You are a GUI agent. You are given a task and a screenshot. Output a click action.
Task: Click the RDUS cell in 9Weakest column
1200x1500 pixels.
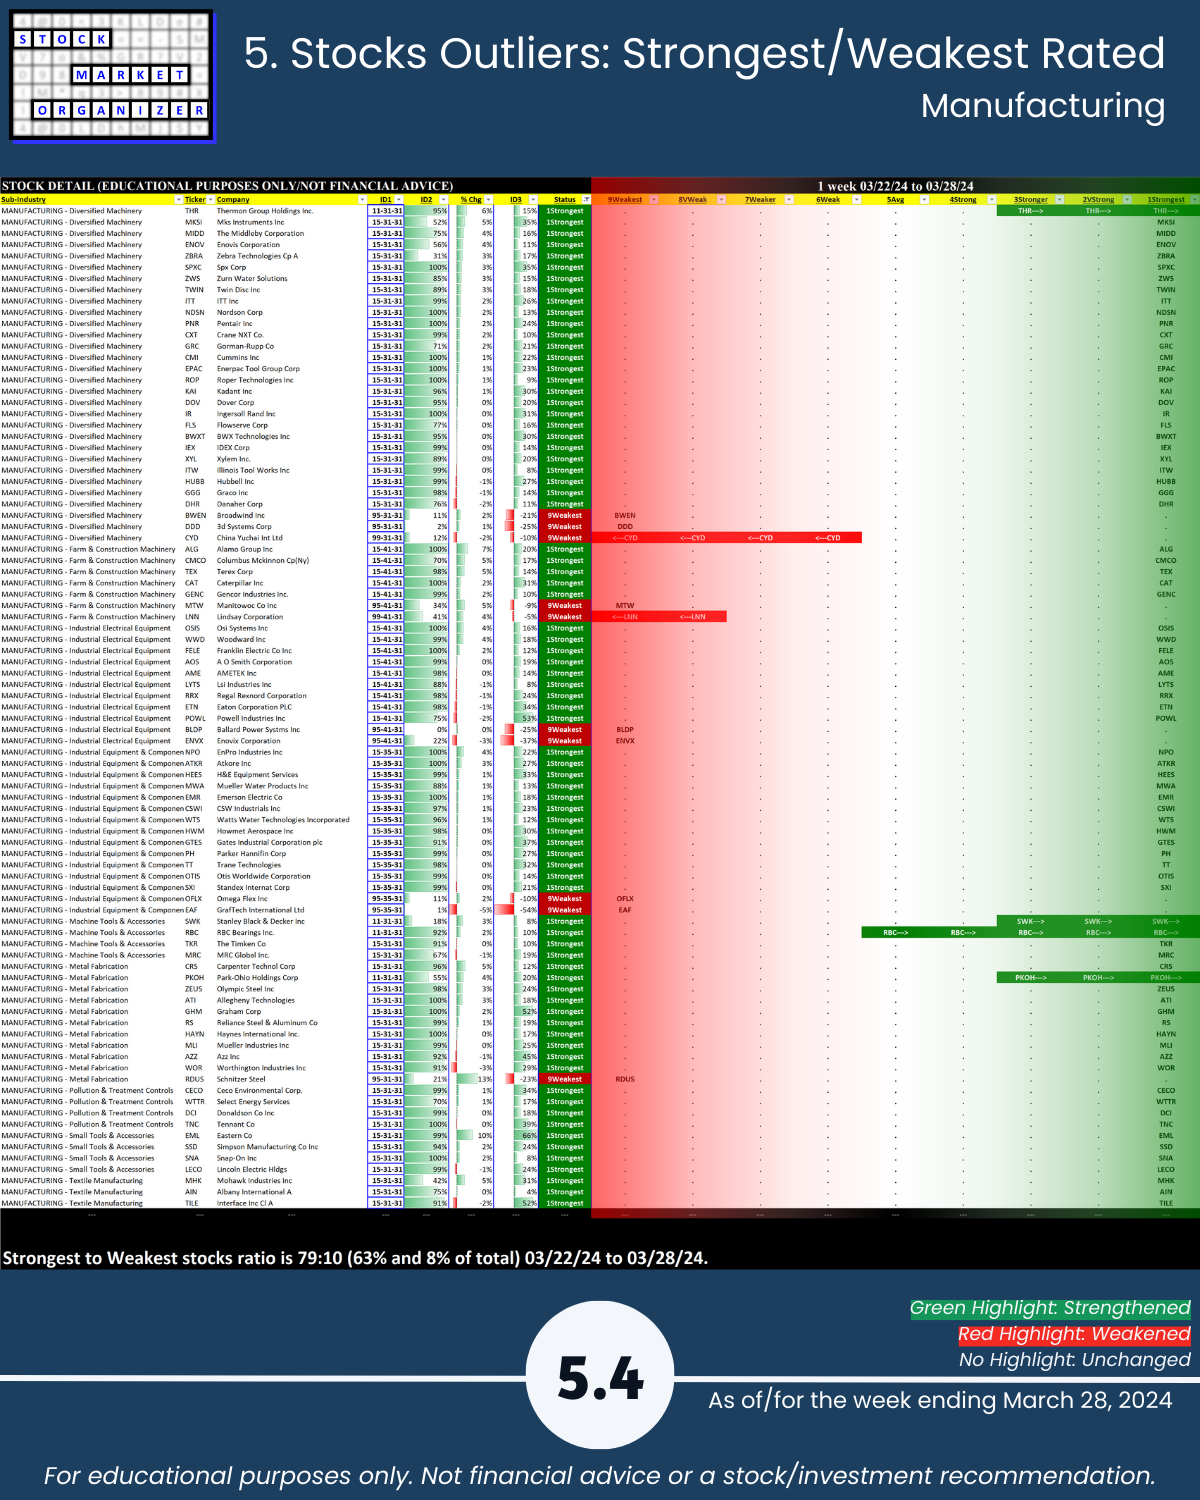click(x=625, y=1079)
